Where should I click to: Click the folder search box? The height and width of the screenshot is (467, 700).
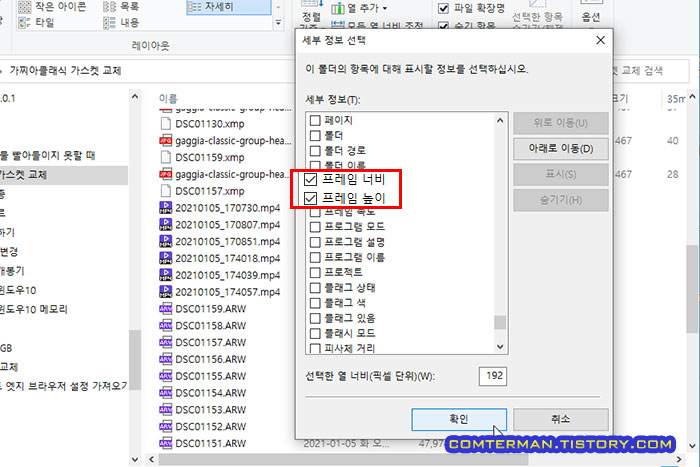click(650, 71)
